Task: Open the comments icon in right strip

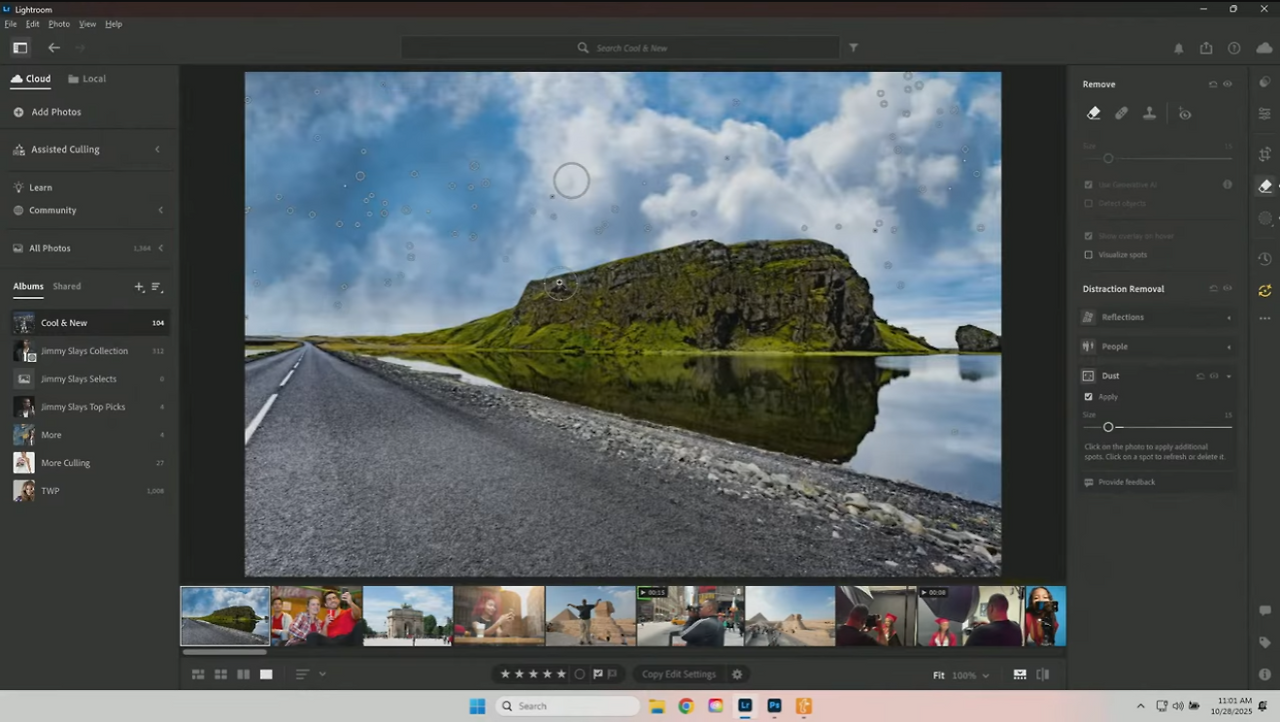Action: pos(1265,611)
